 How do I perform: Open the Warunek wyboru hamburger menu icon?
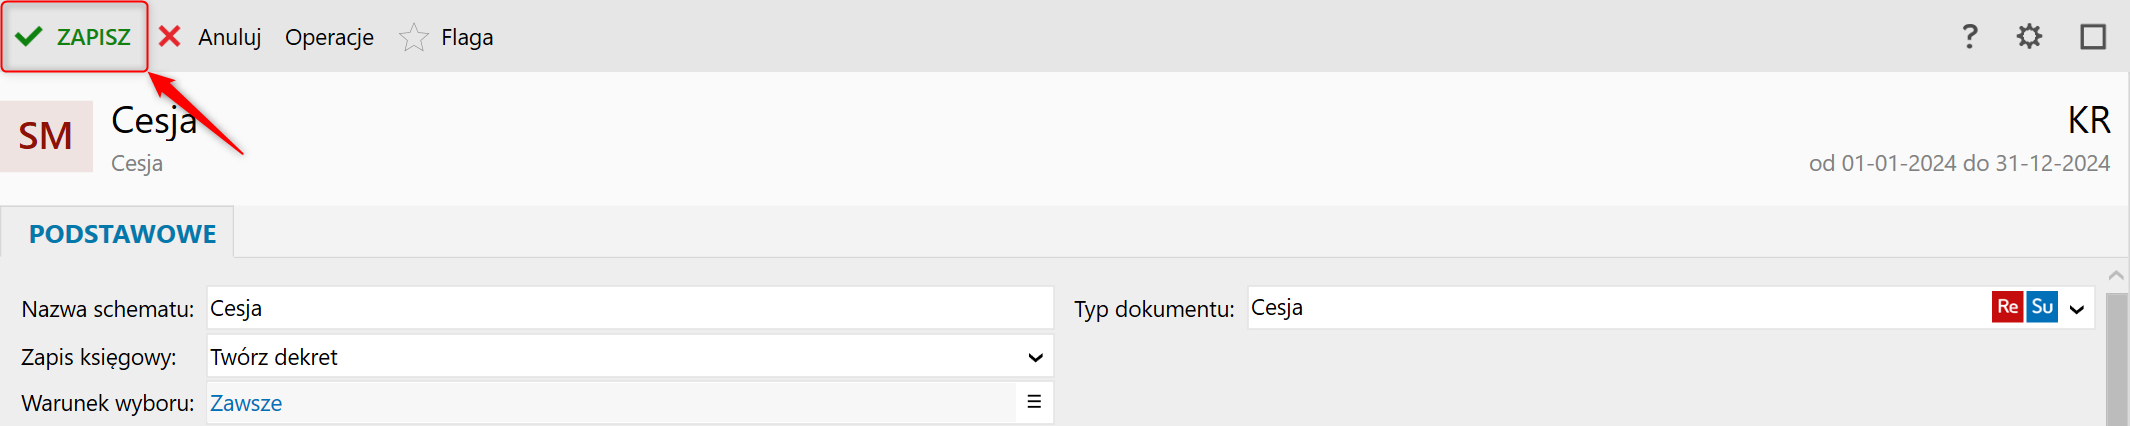click(x=1034, y=402)
